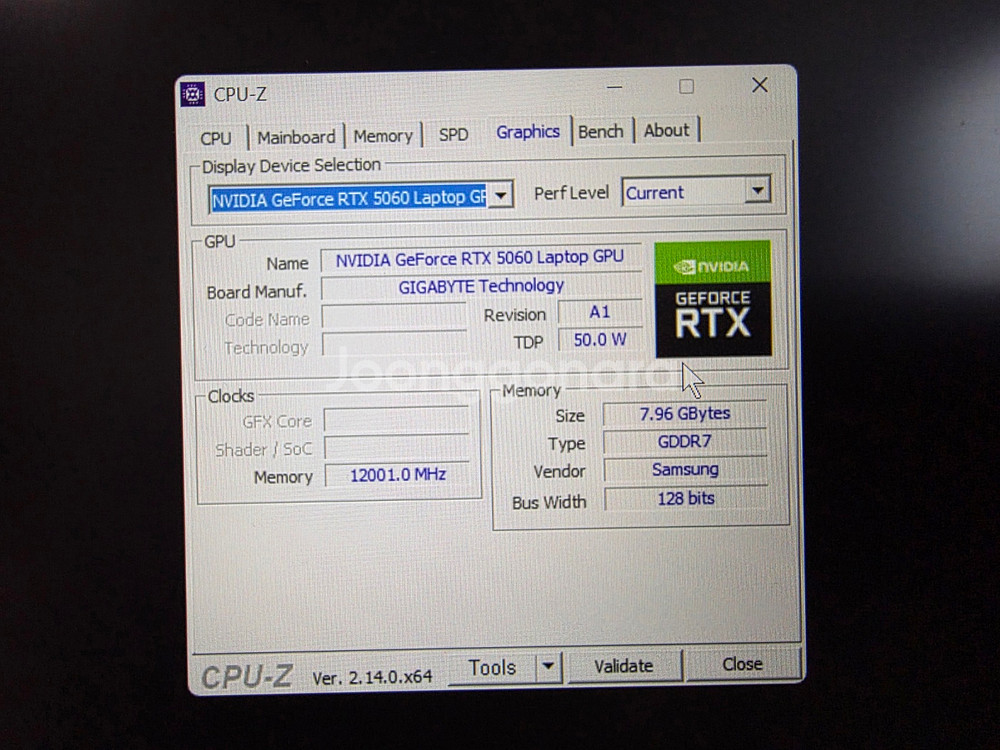The height and width of the screenshot is (750, 1000).
Task: Open the Perf Level dropdown arrow
Action: [x=758, y=190]
